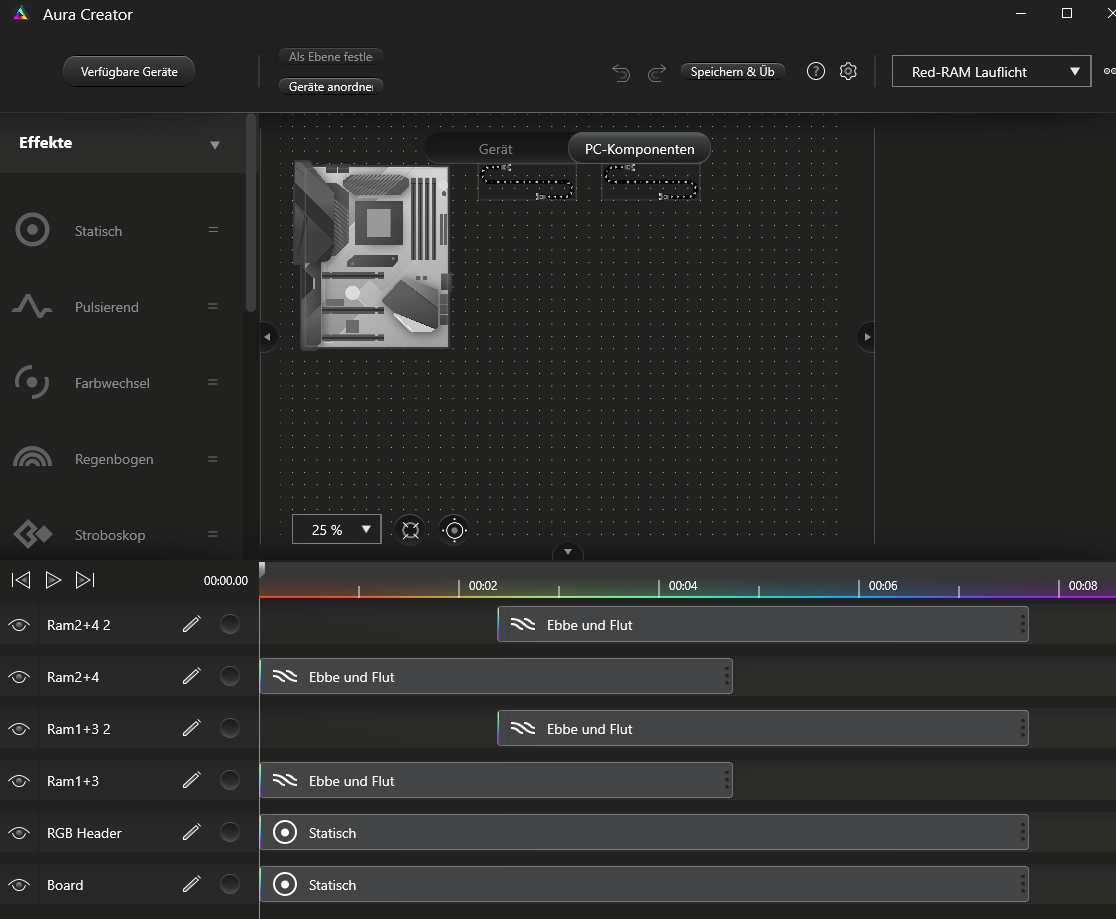This screenshot has width=1116, height=919.
Task: Select the Regenbogen effect
Action: pos(114,459)
